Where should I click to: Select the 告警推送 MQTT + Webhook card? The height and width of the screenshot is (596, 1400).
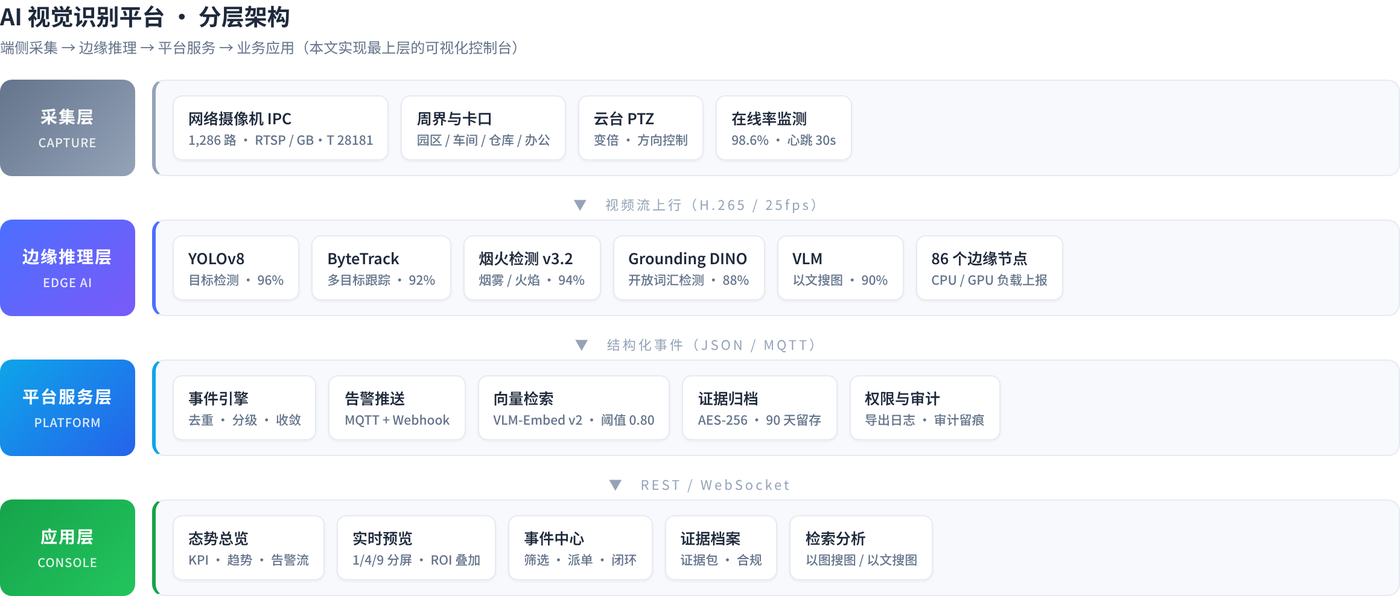397,408
